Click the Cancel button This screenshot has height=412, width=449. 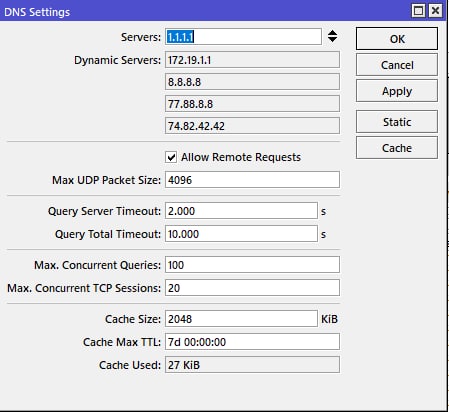(397, 65)
